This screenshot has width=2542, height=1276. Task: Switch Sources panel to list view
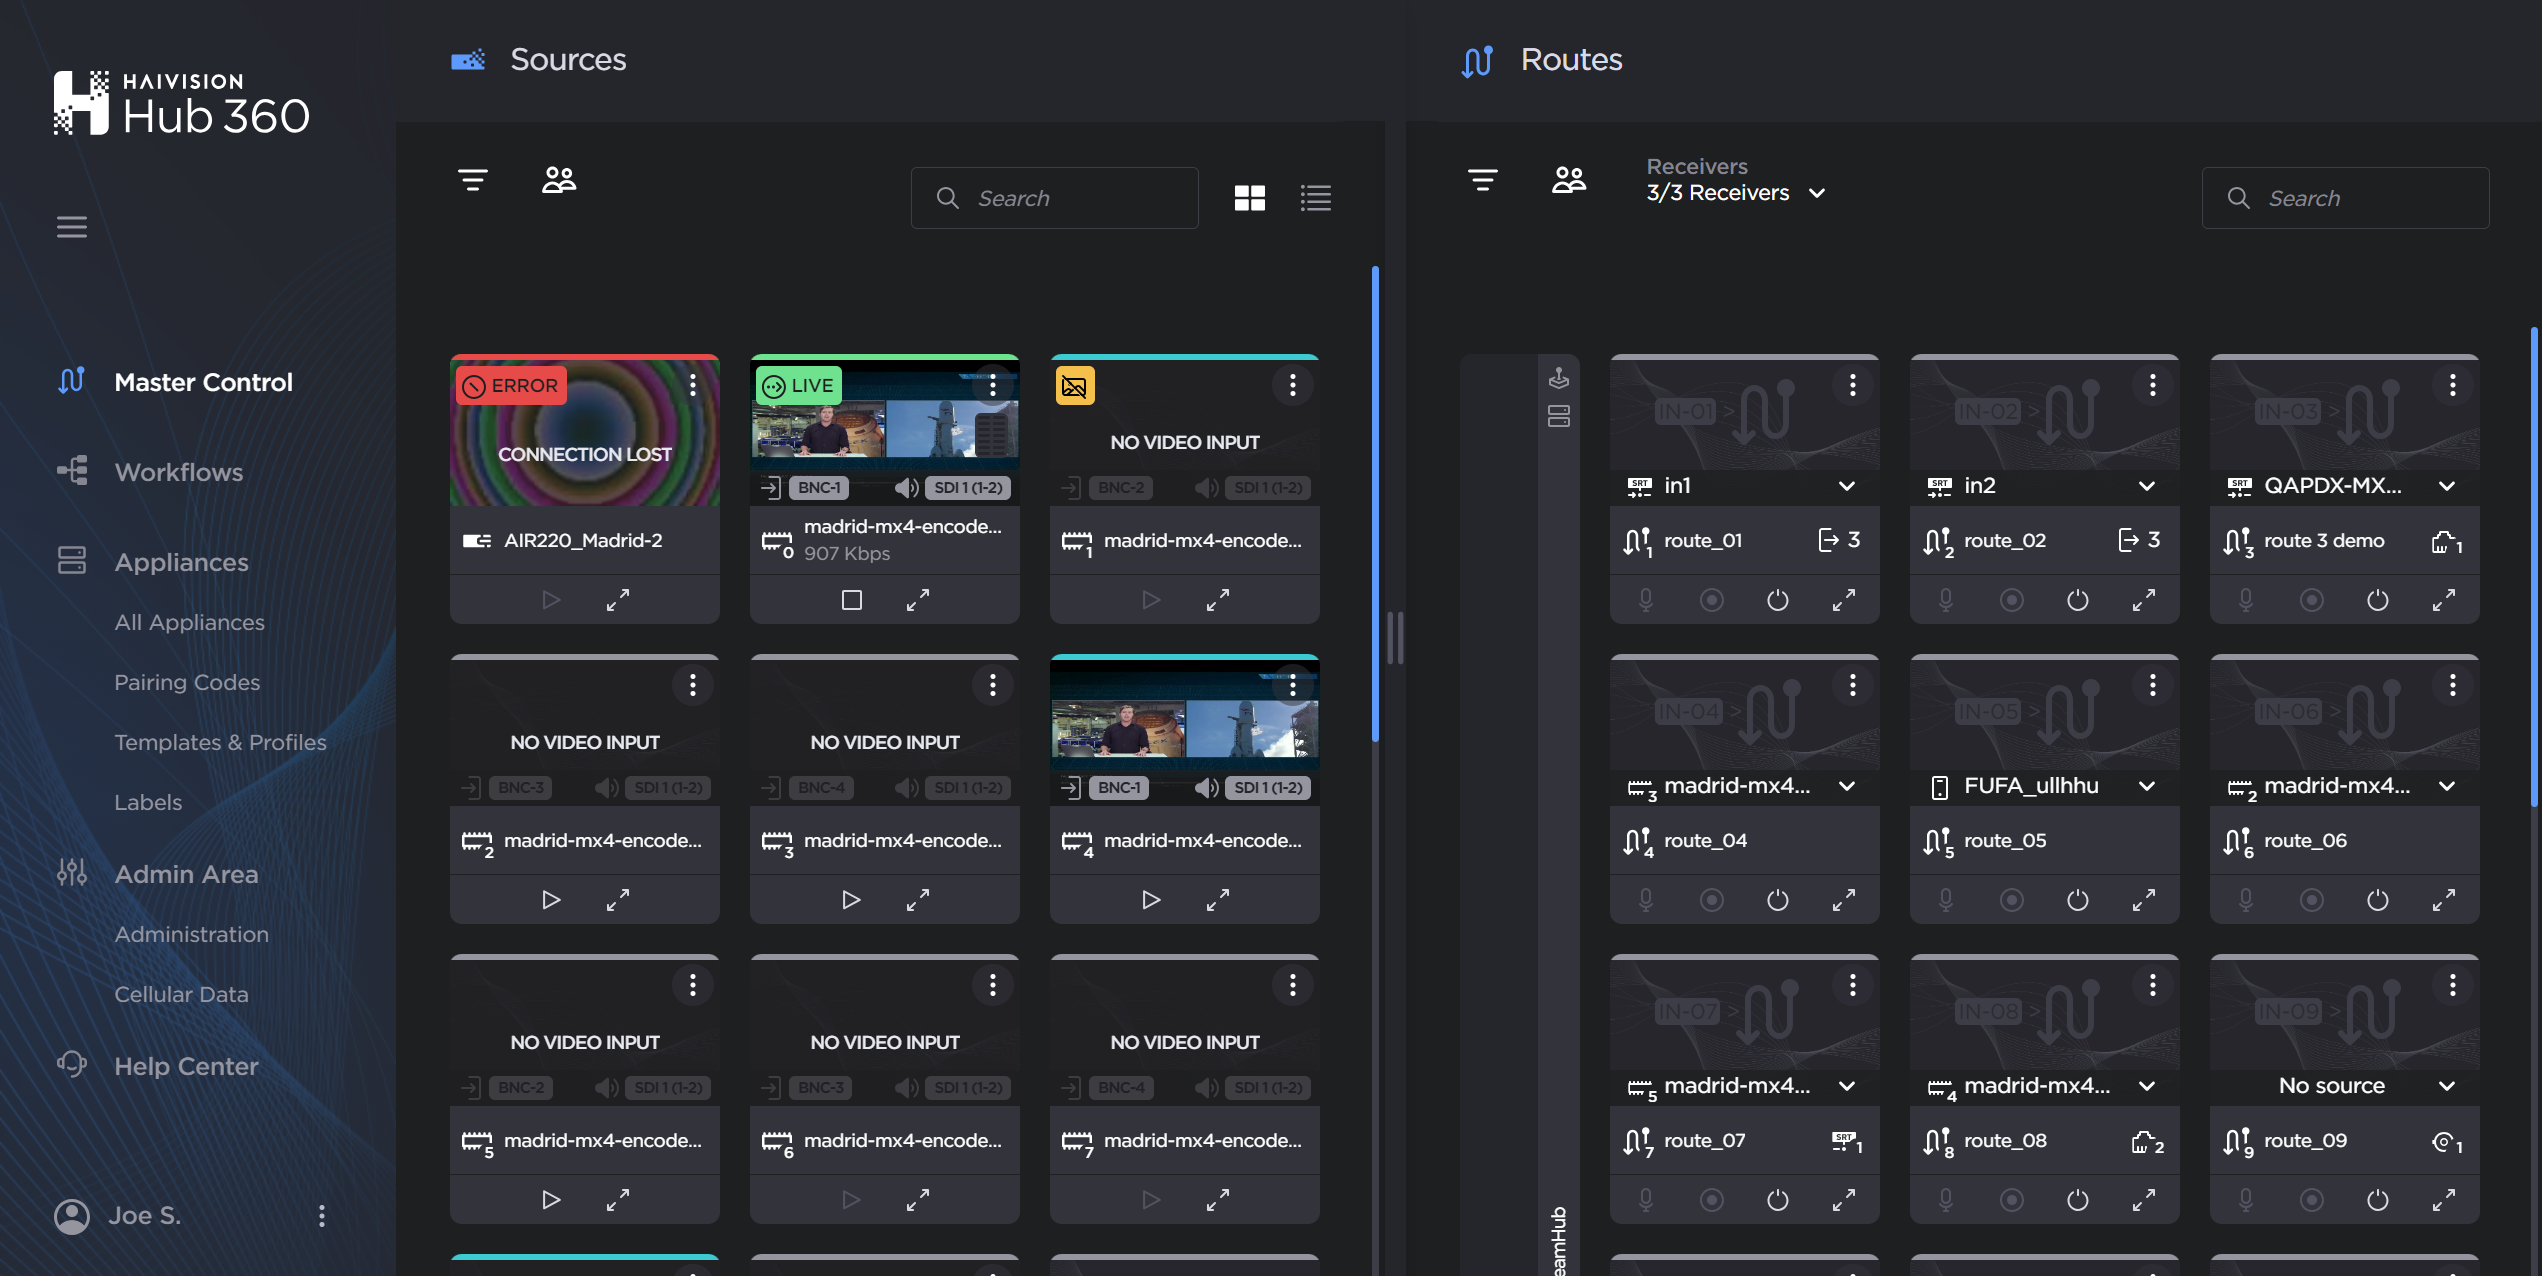coord(1316,197)
